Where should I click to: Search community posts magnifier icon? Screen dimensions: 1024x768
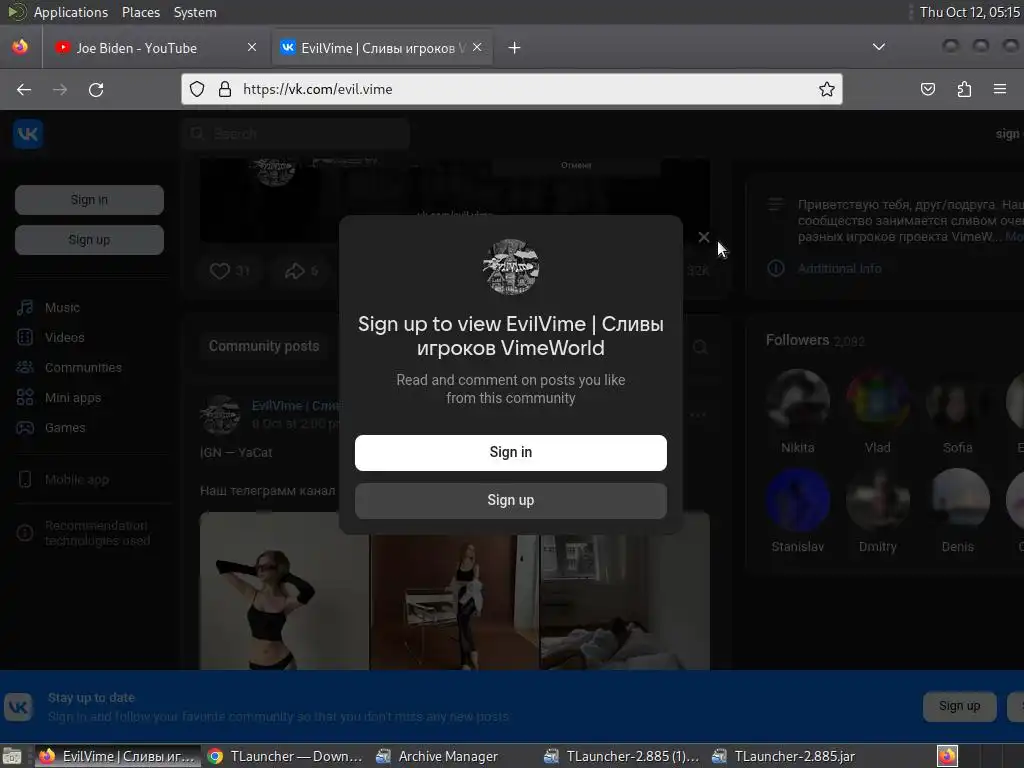coord(700,347)
